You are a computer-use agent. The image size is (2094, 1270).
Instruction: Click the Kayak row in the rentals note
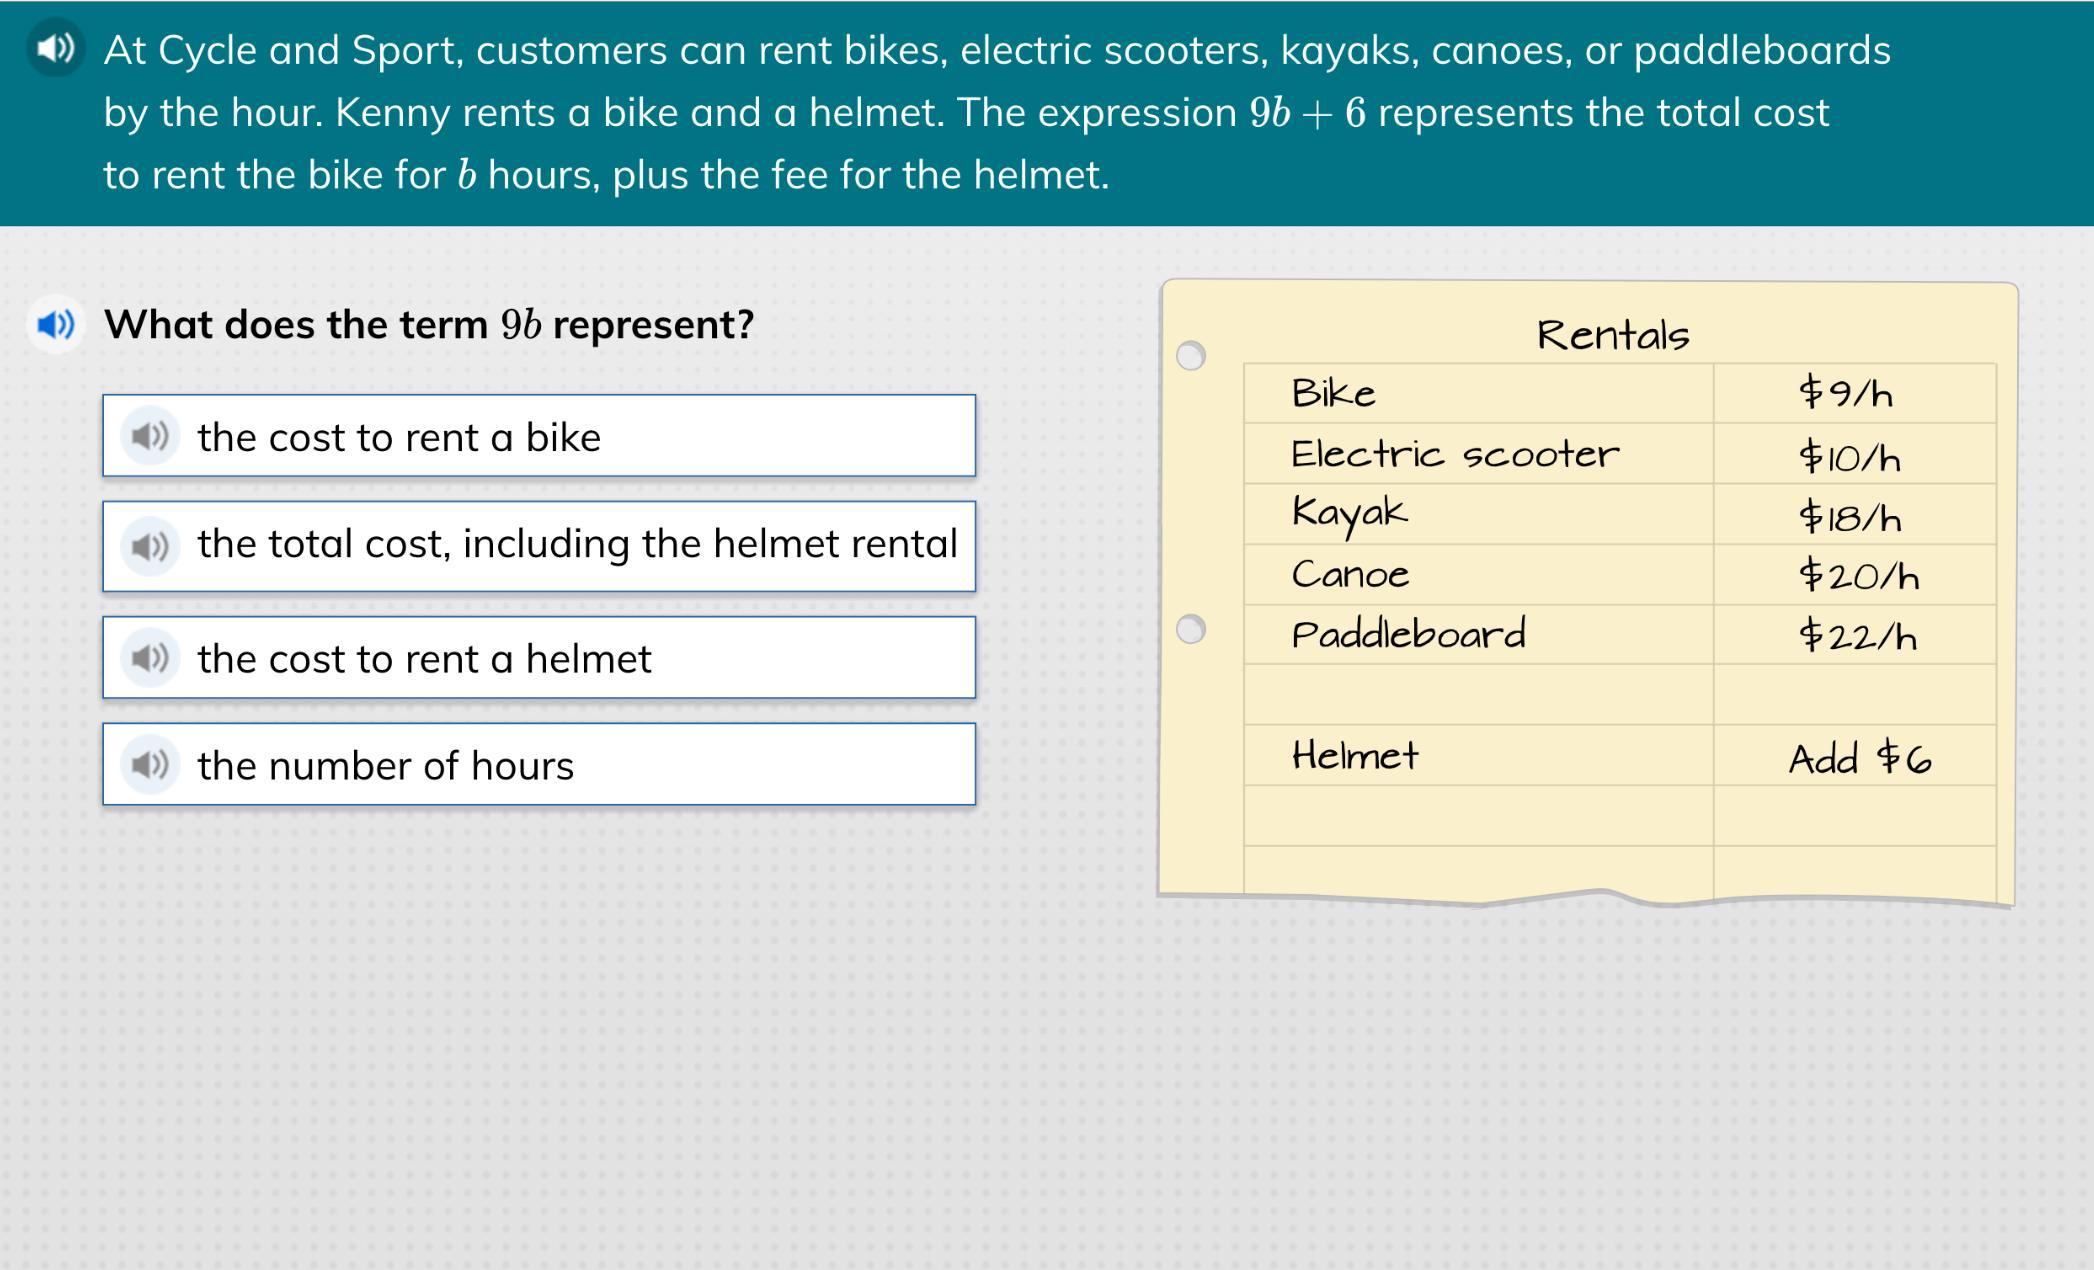(x=1350, y=513)
